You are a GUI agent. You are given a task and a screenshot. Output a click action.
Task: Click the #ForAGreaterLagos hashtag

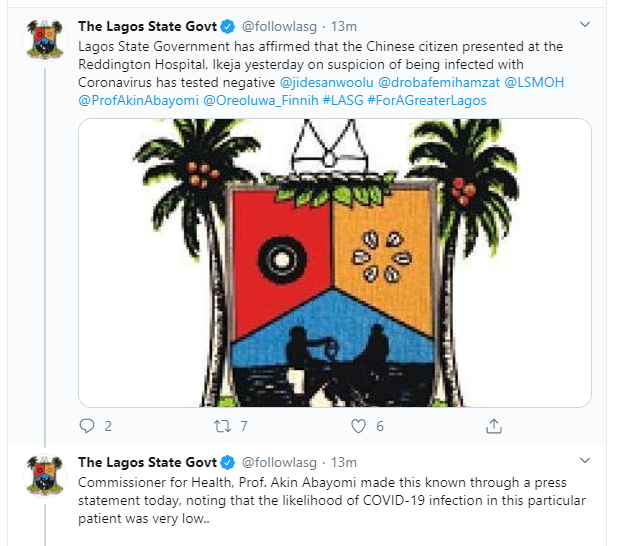[428, 101]
